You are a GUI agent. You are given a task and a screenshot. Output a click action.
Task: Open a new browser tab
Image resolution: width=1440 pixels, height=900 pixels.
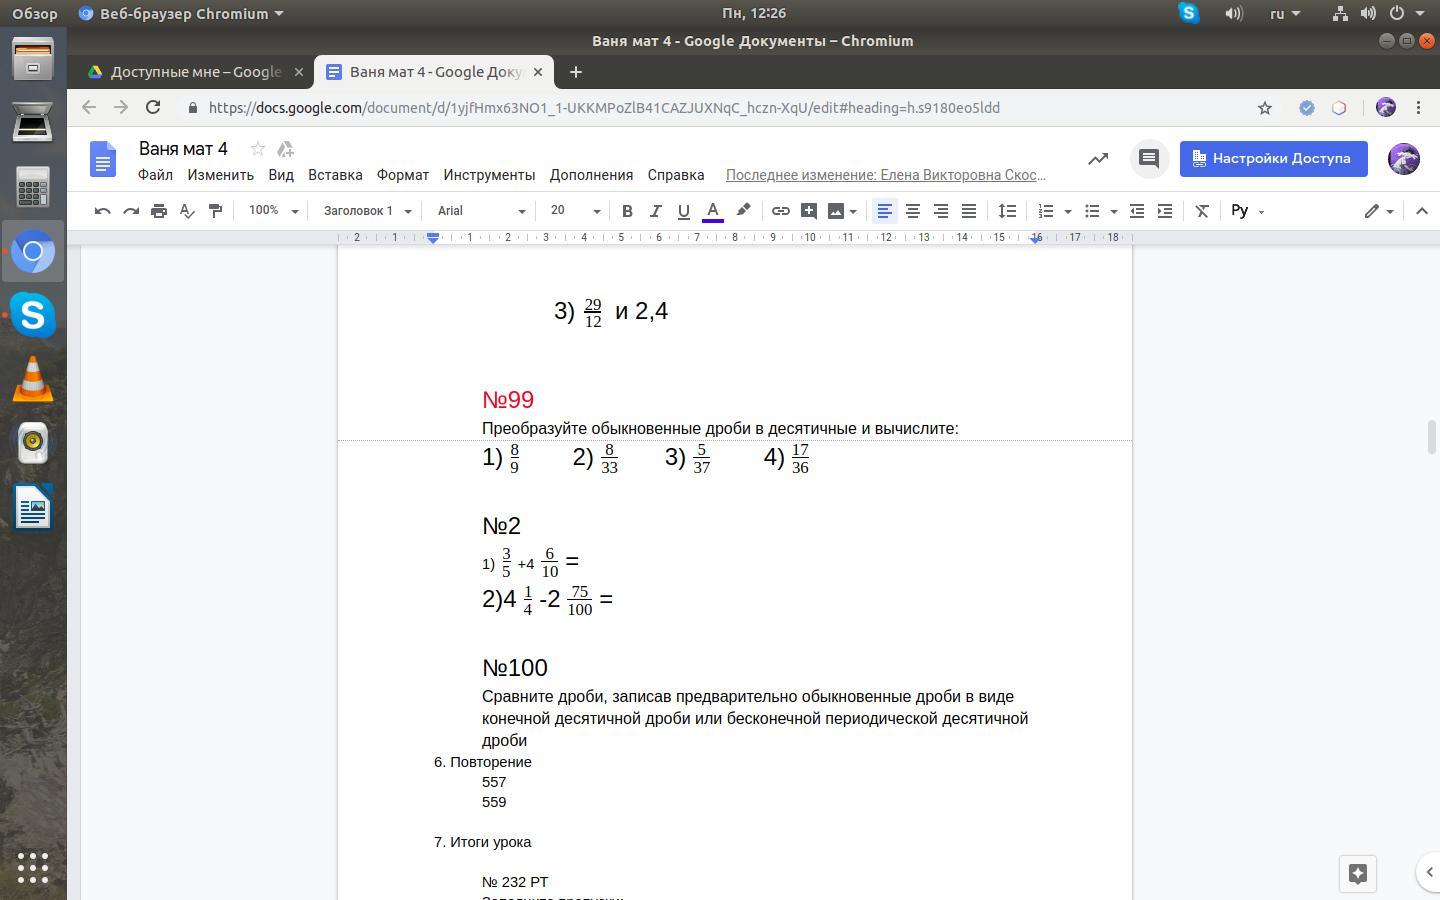[575, 72]
